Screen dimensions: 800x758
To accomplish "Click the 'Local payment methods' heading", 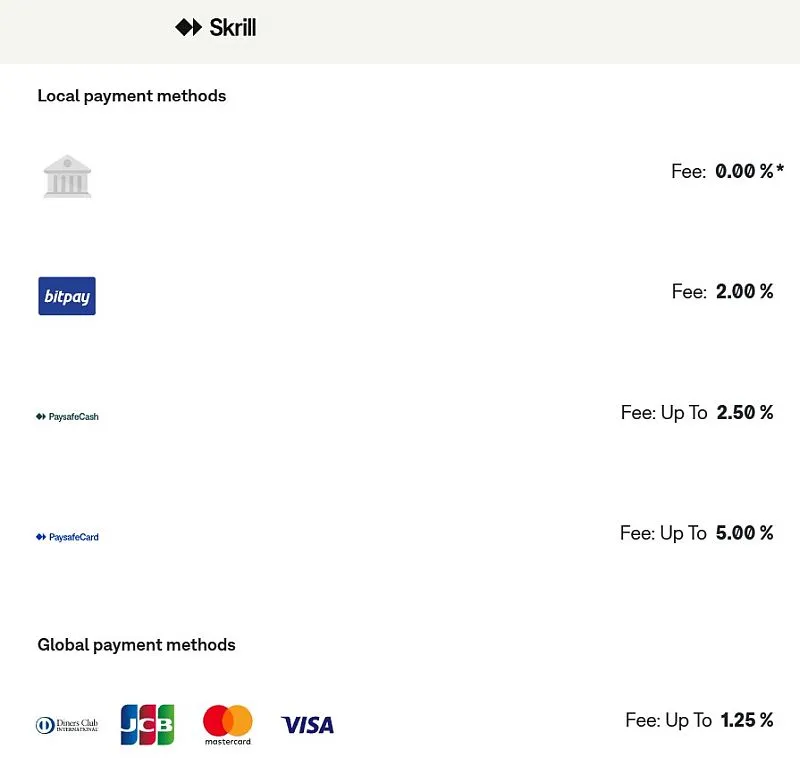I will click(x=132, y=96).
